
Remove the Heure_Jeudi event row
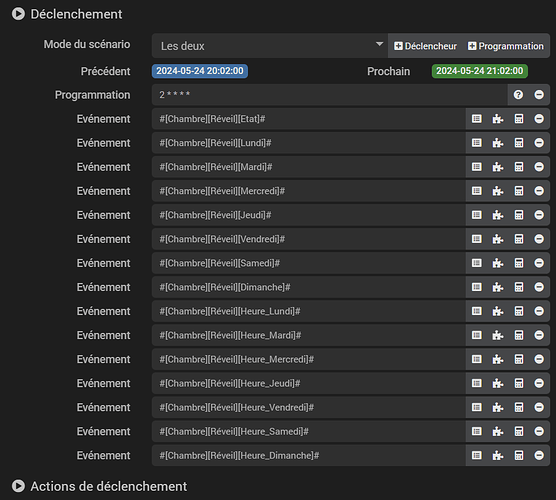tap(539, 383)
